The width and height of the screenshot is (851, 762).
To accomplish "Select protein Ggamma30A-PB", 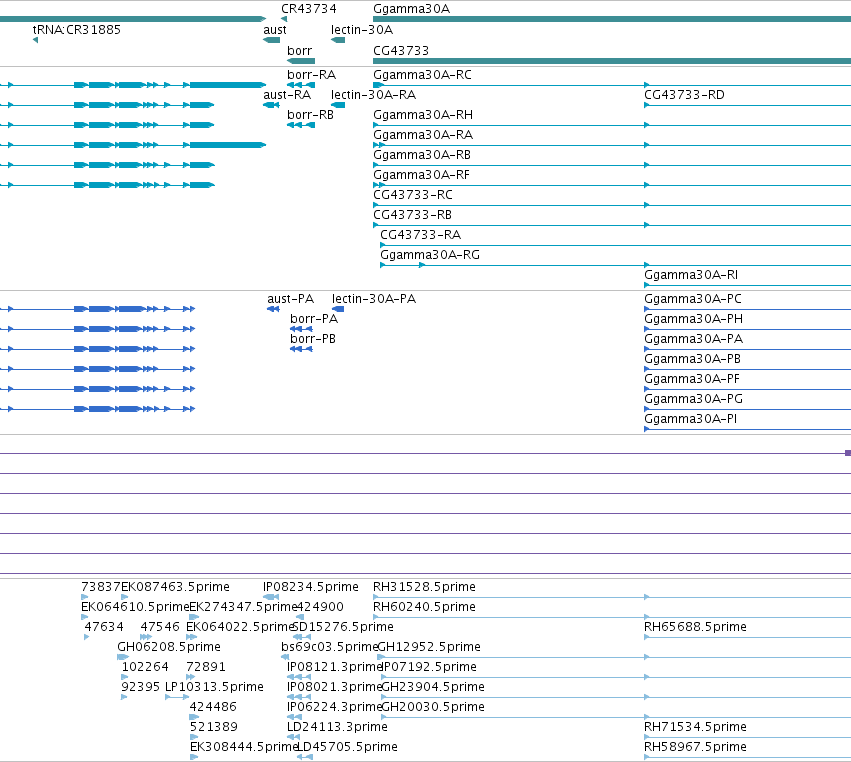I will point(693,359).
